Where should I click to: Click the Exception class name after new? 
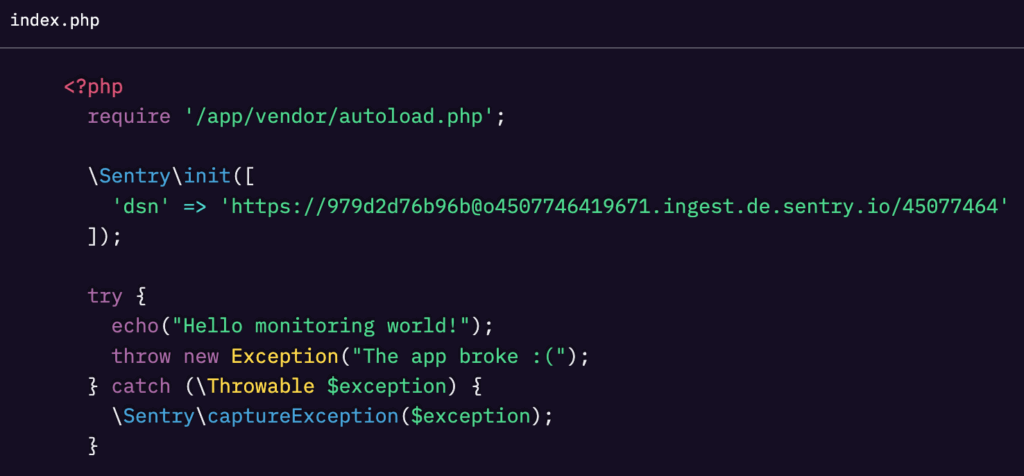click(284, 356)
